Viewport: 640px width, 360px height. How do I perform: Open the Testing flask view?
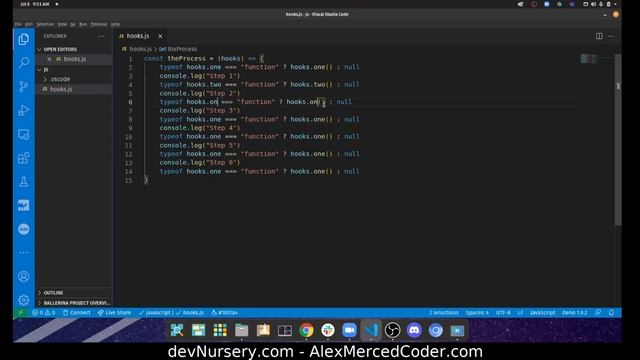pos(24,182)
